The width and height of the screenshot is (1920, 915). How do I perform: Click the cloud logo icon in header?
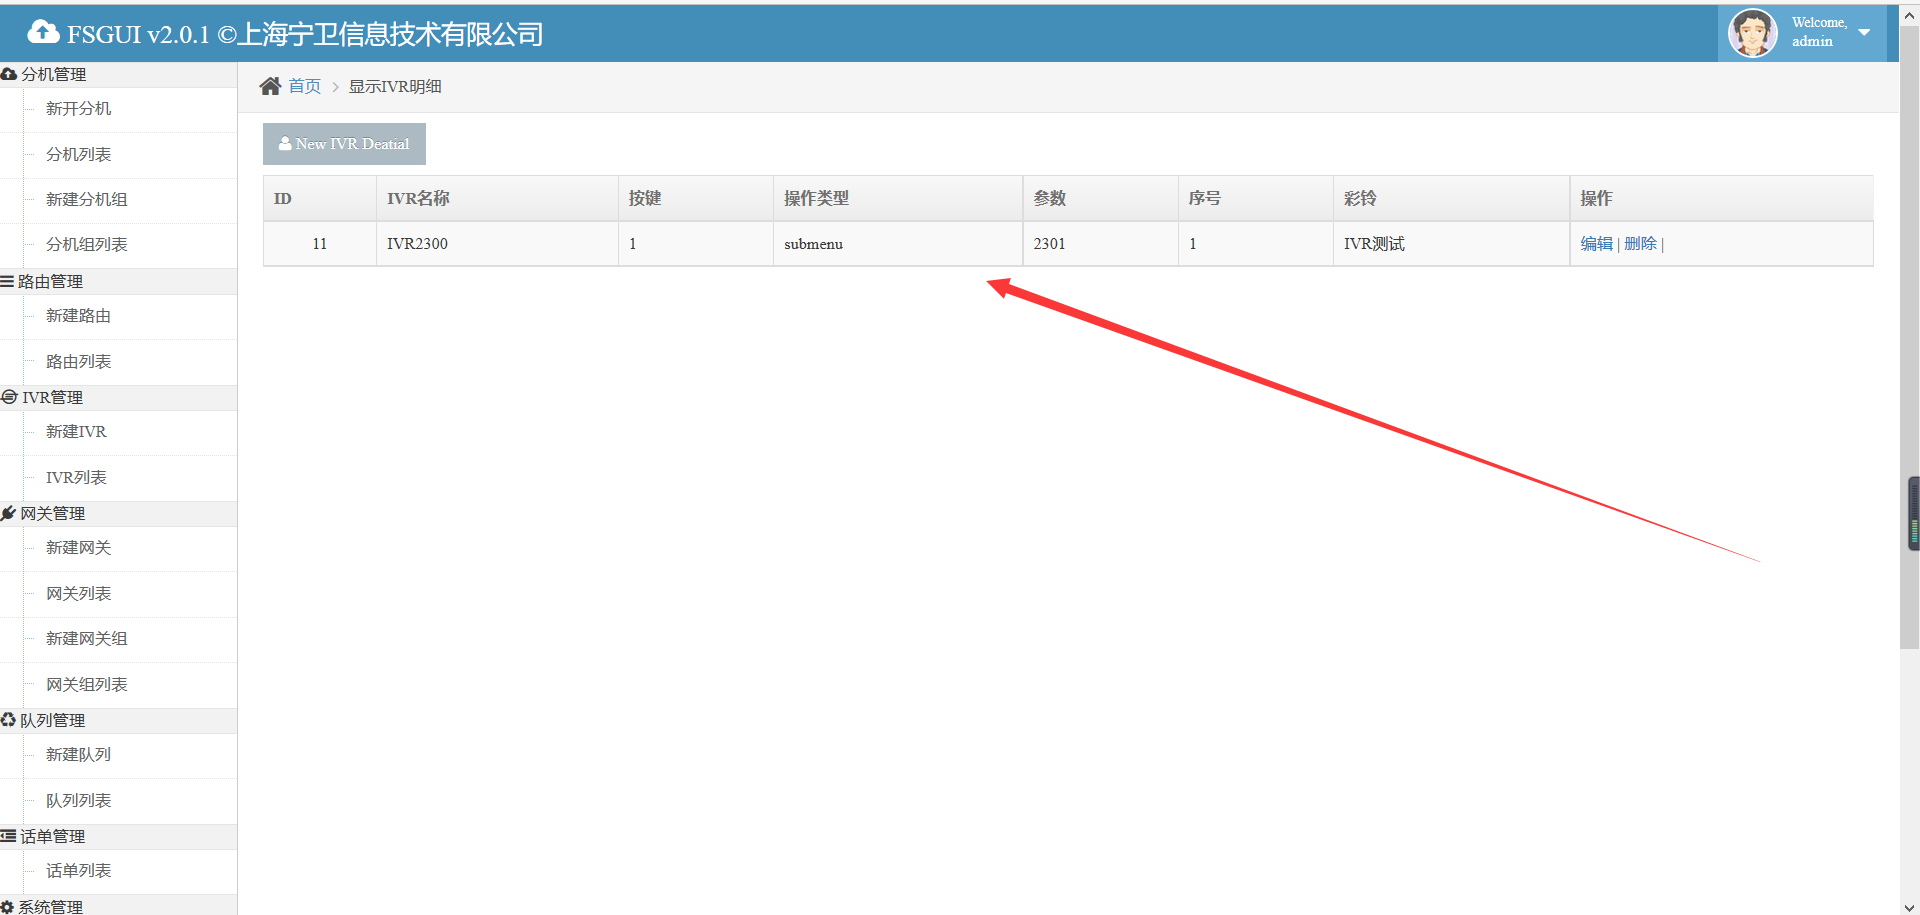(43, 33)
